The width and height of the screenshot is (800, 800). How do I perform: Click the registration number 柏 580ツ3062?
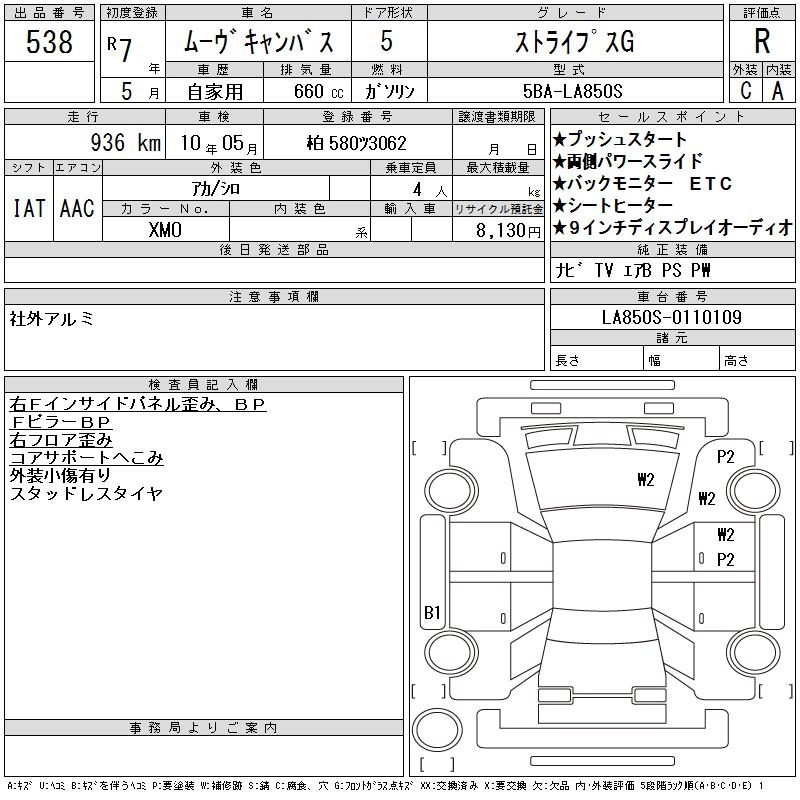point(356,144)
